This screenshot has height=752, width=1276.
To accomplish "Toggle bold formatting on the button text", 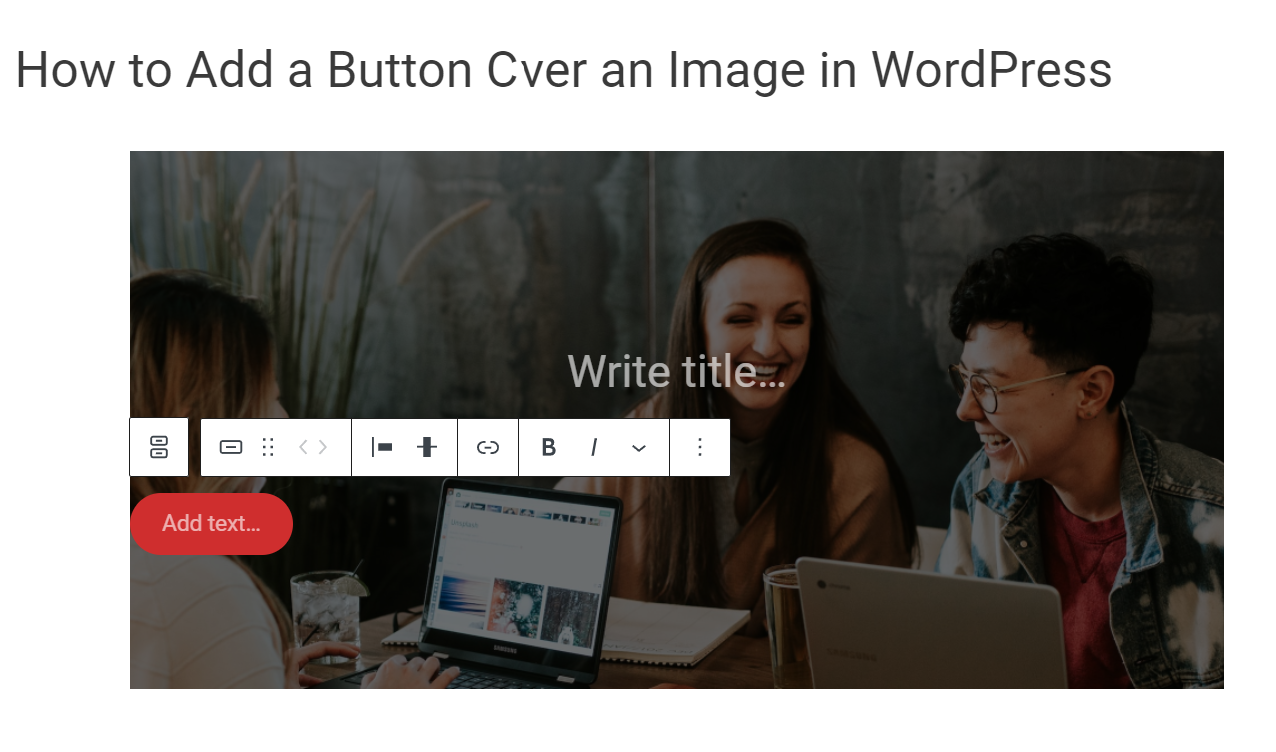I will 548,447.
